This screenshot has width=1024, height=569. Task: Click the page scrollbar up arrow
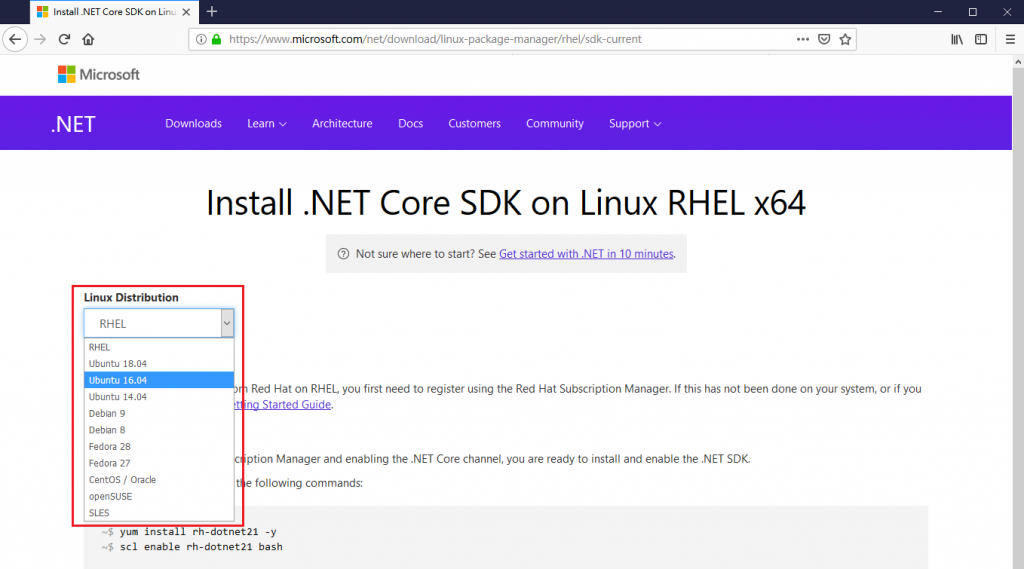click(x=1018, y=62)
